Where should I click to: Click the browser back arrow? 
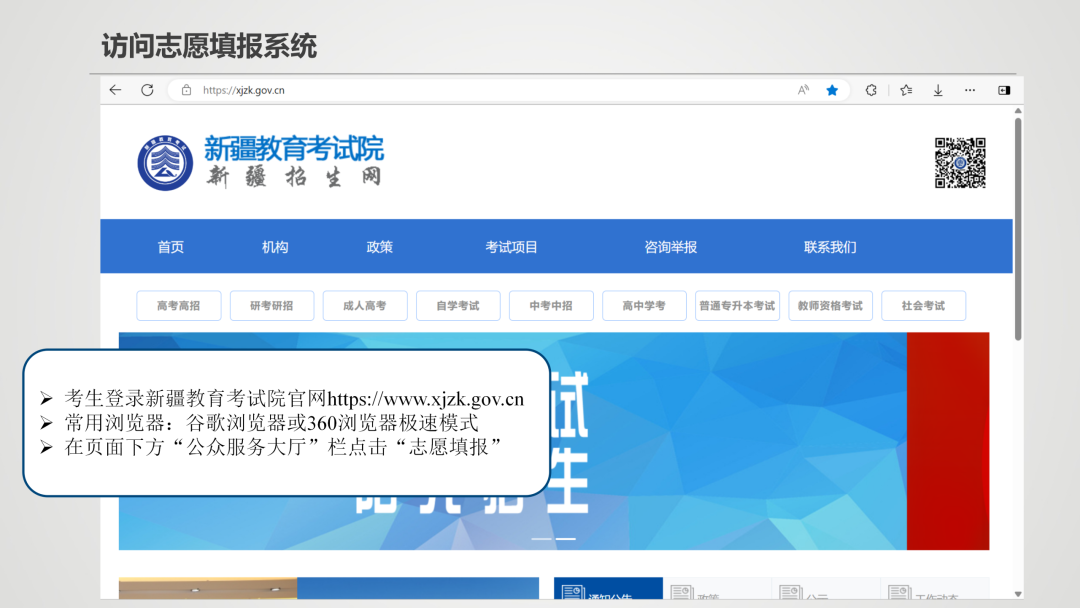click(x=115, y=90)
